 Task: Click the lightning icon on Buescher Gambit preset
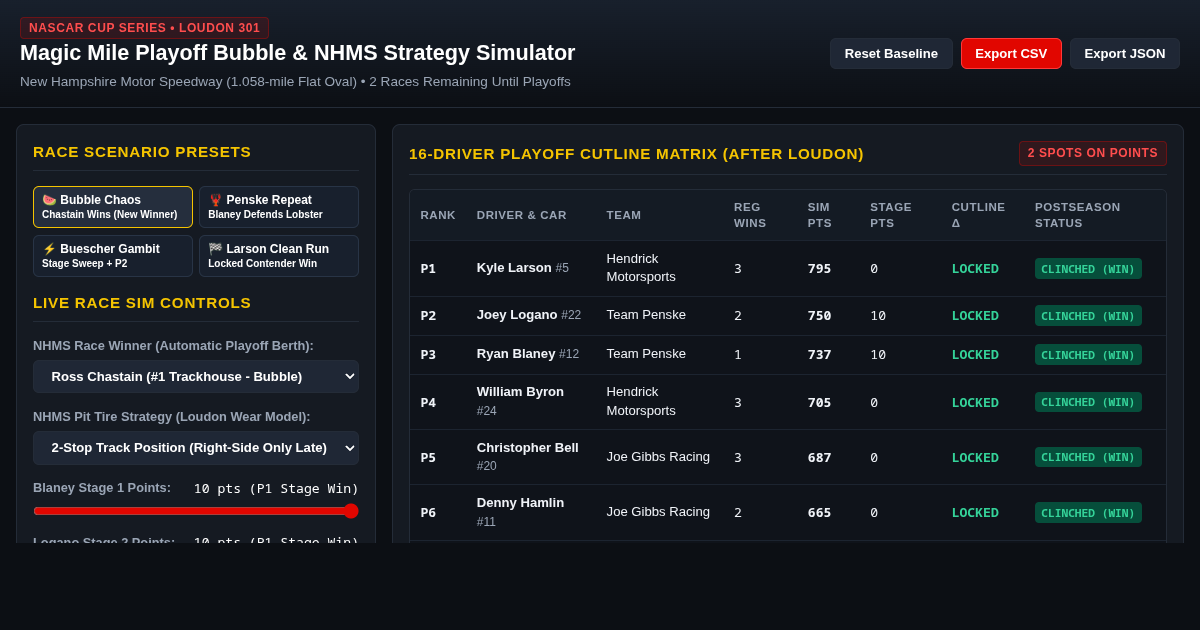click(x=49, y=249)
